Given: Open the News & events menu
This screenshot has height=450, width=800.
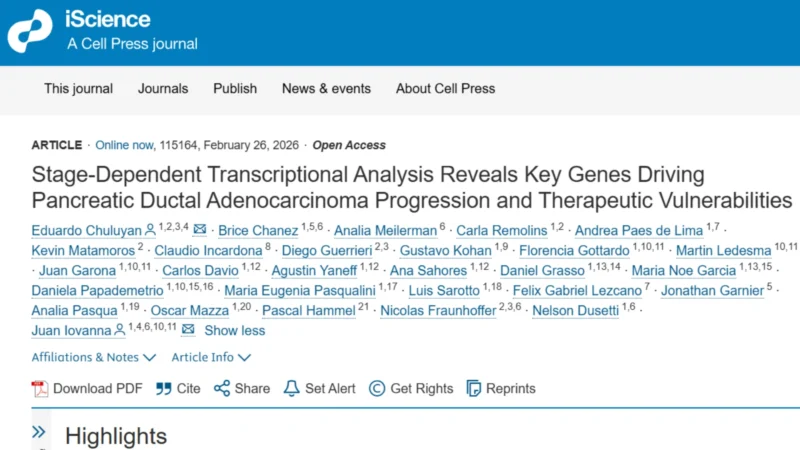Looking at the screenshot, I should tap(326, 88).
